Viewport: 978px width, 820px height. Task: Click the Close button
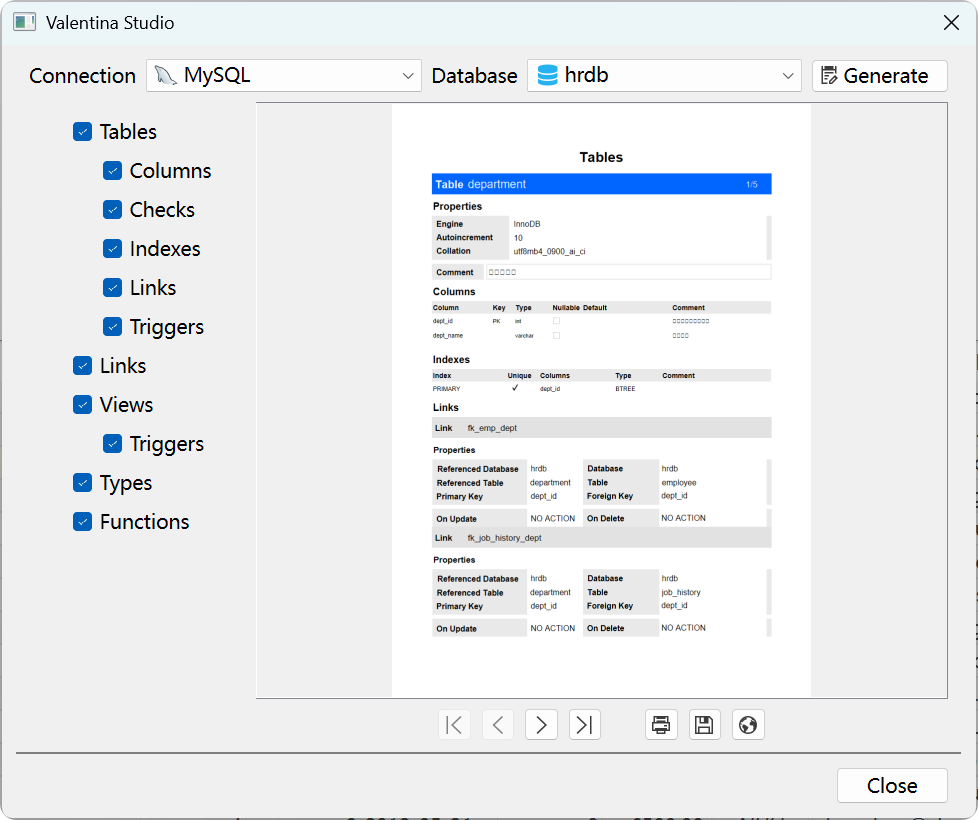click(892, 786)
